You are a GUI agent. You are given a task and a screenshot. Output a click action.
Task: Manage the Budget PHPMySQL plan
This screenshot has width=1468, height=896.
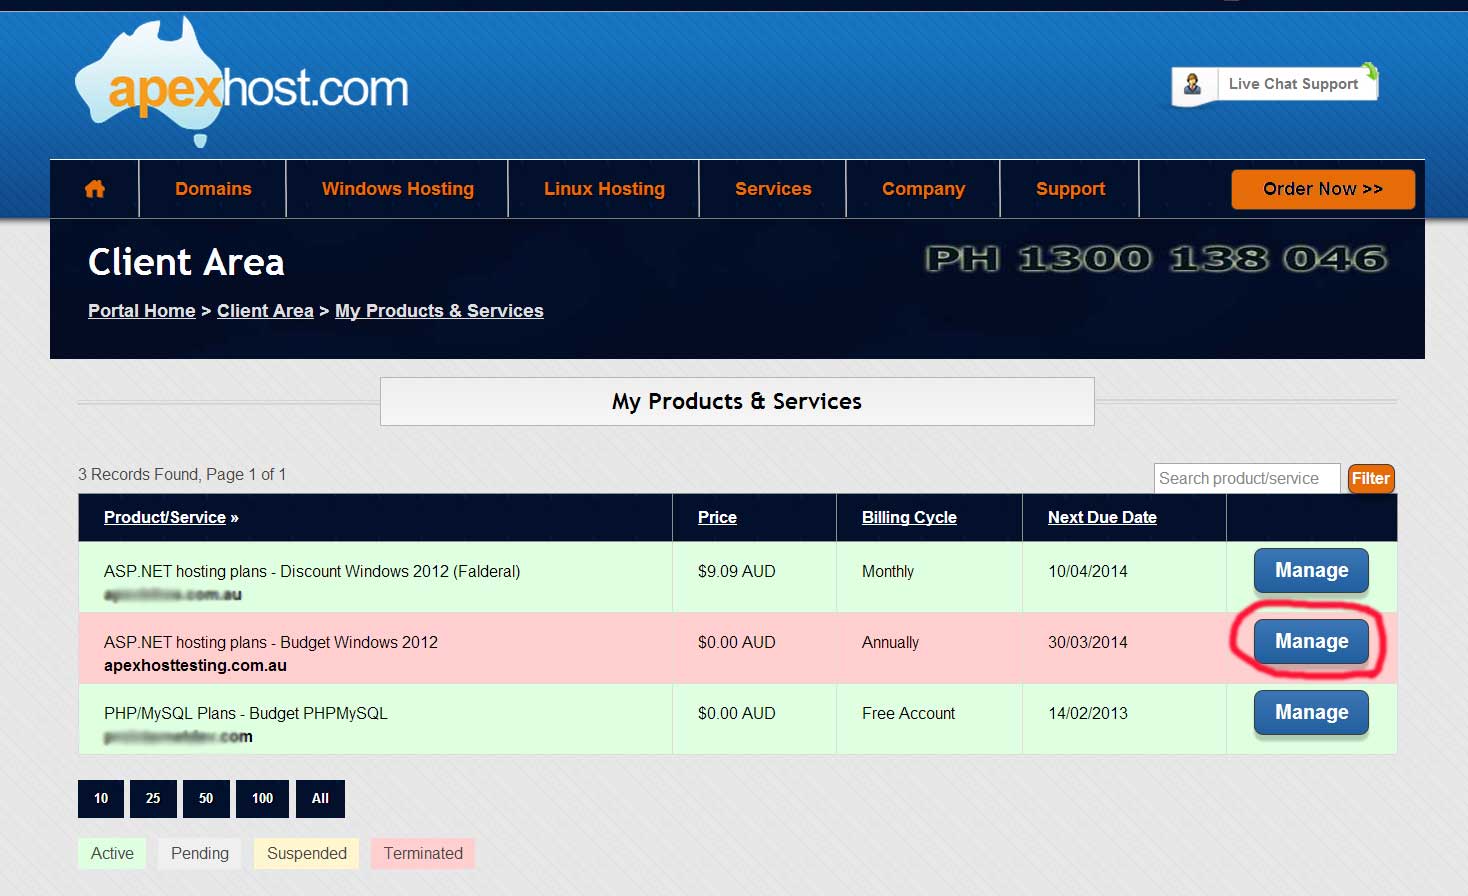point(1311,713)
